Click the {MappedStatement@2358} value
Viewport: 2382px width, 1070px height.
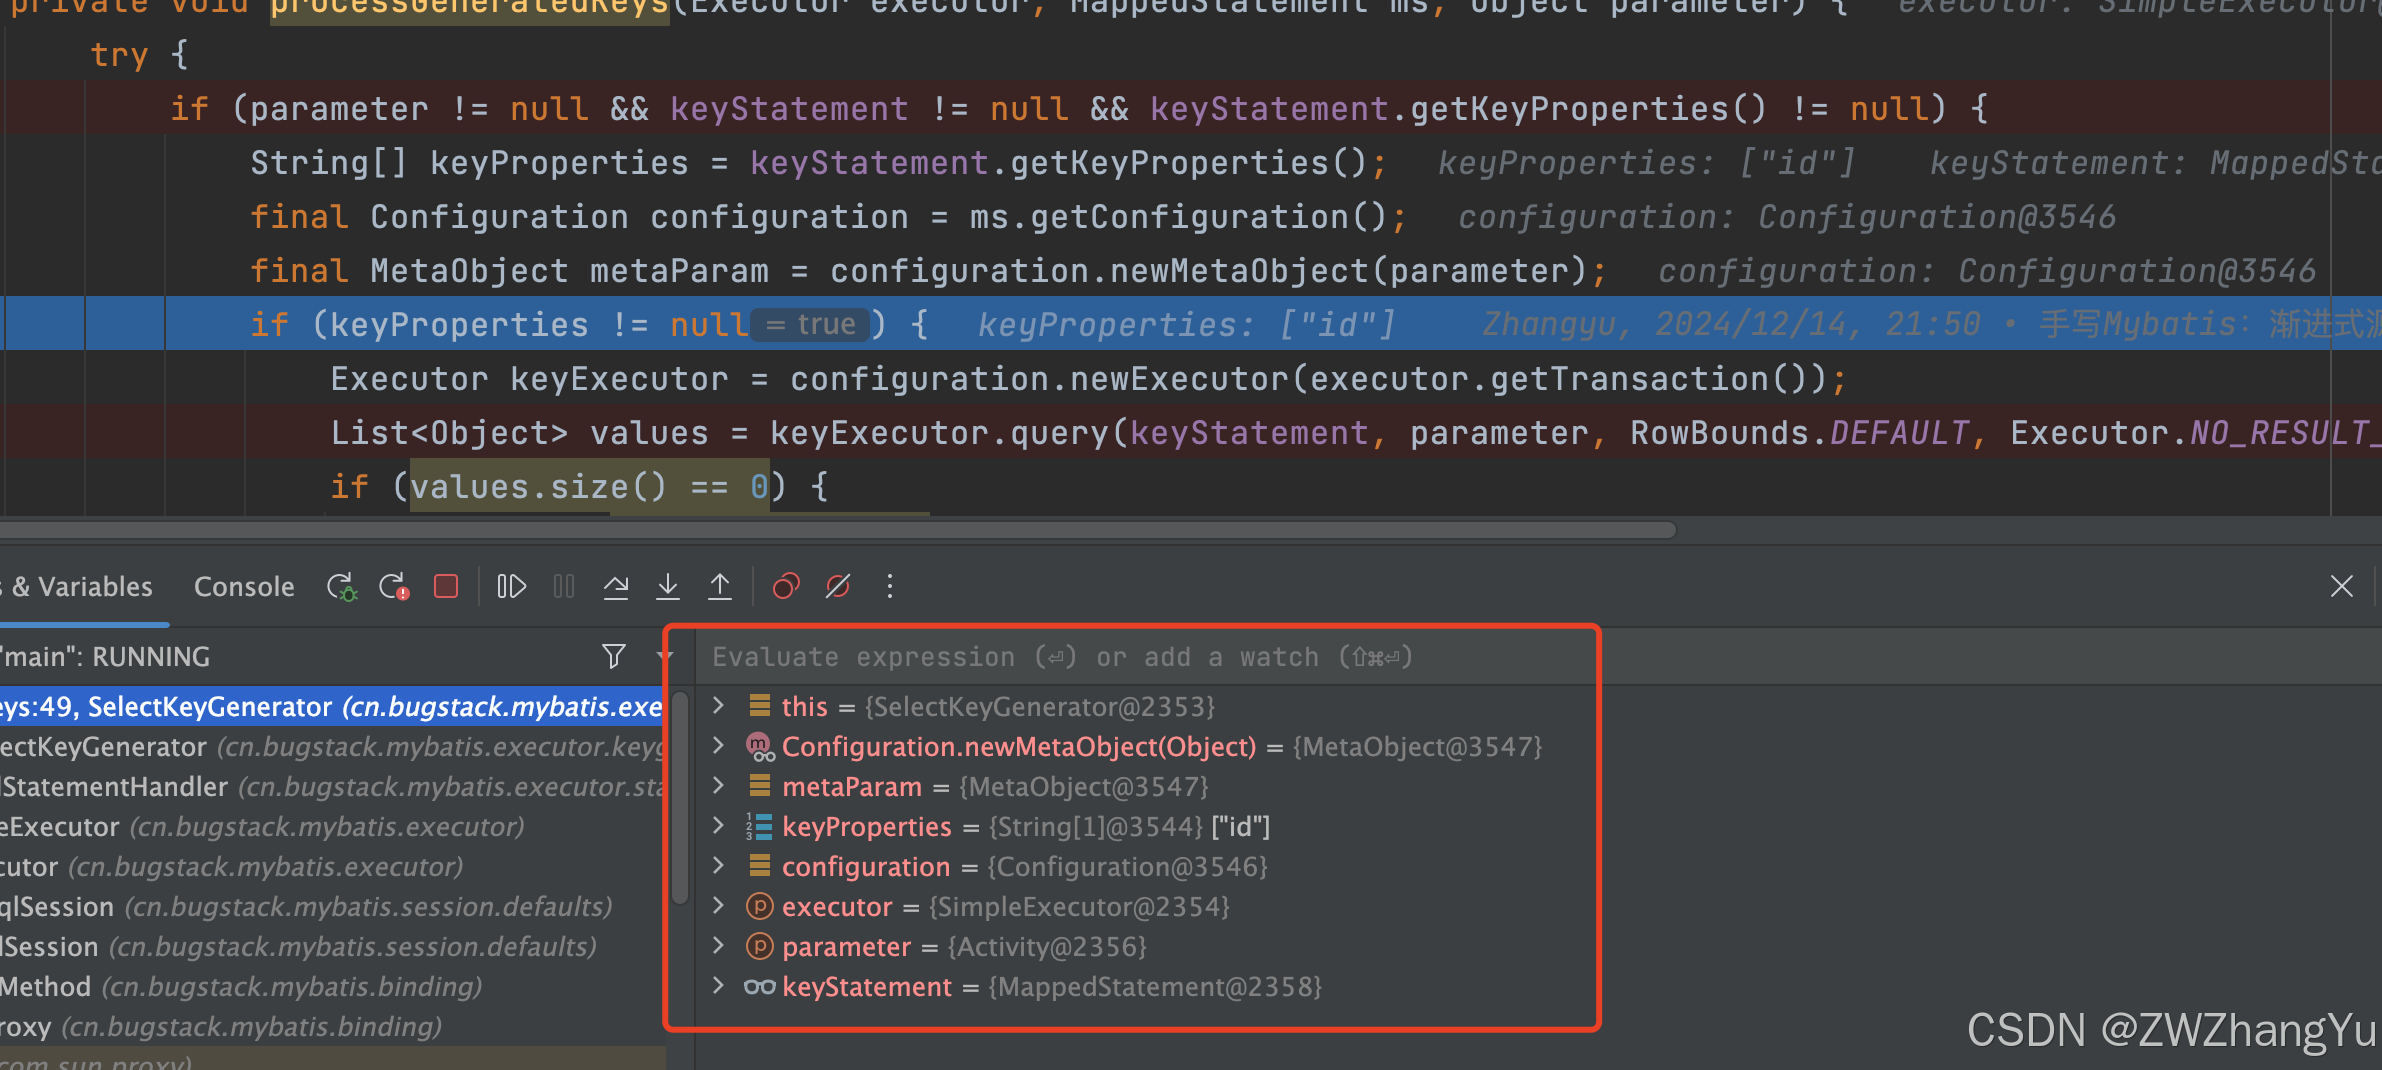[1155, 987]
